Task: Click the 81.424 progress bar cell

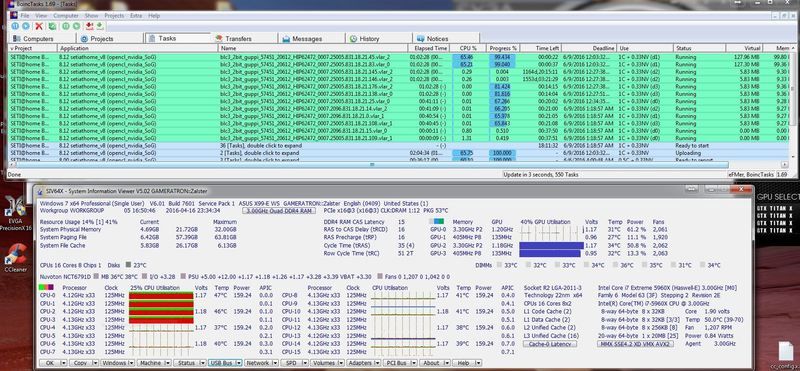Action: tap(502, 87)
